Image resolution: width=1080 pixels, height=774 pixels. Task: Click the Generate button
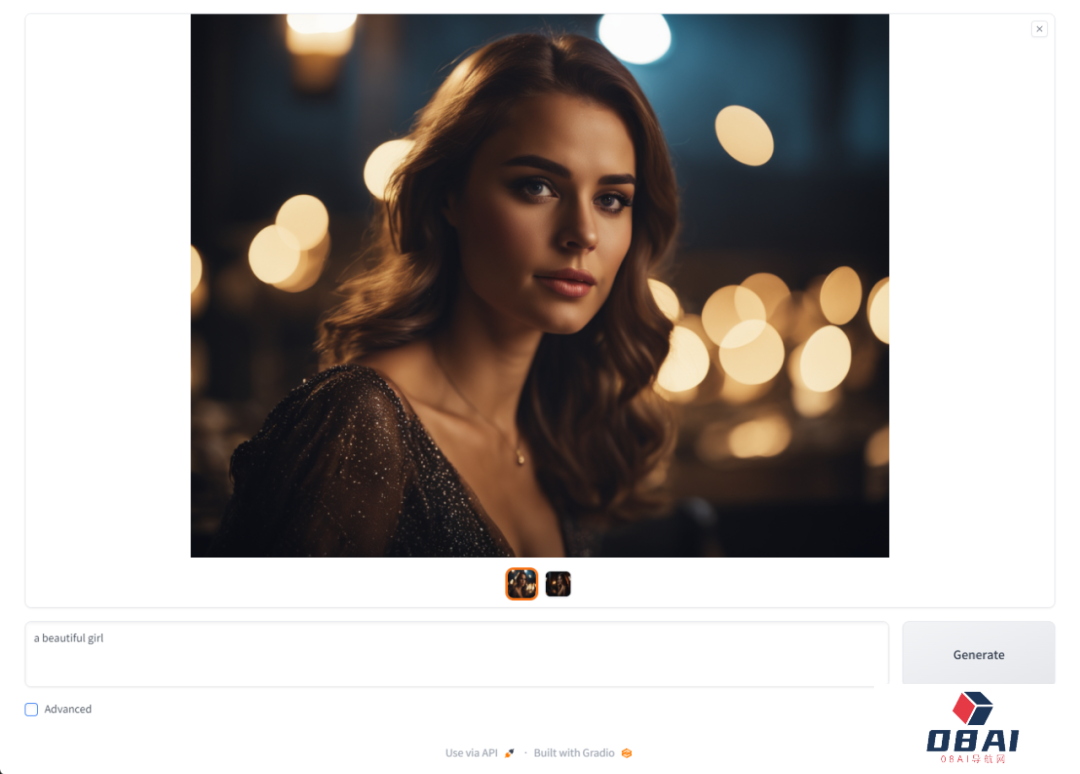coord(978,654)
